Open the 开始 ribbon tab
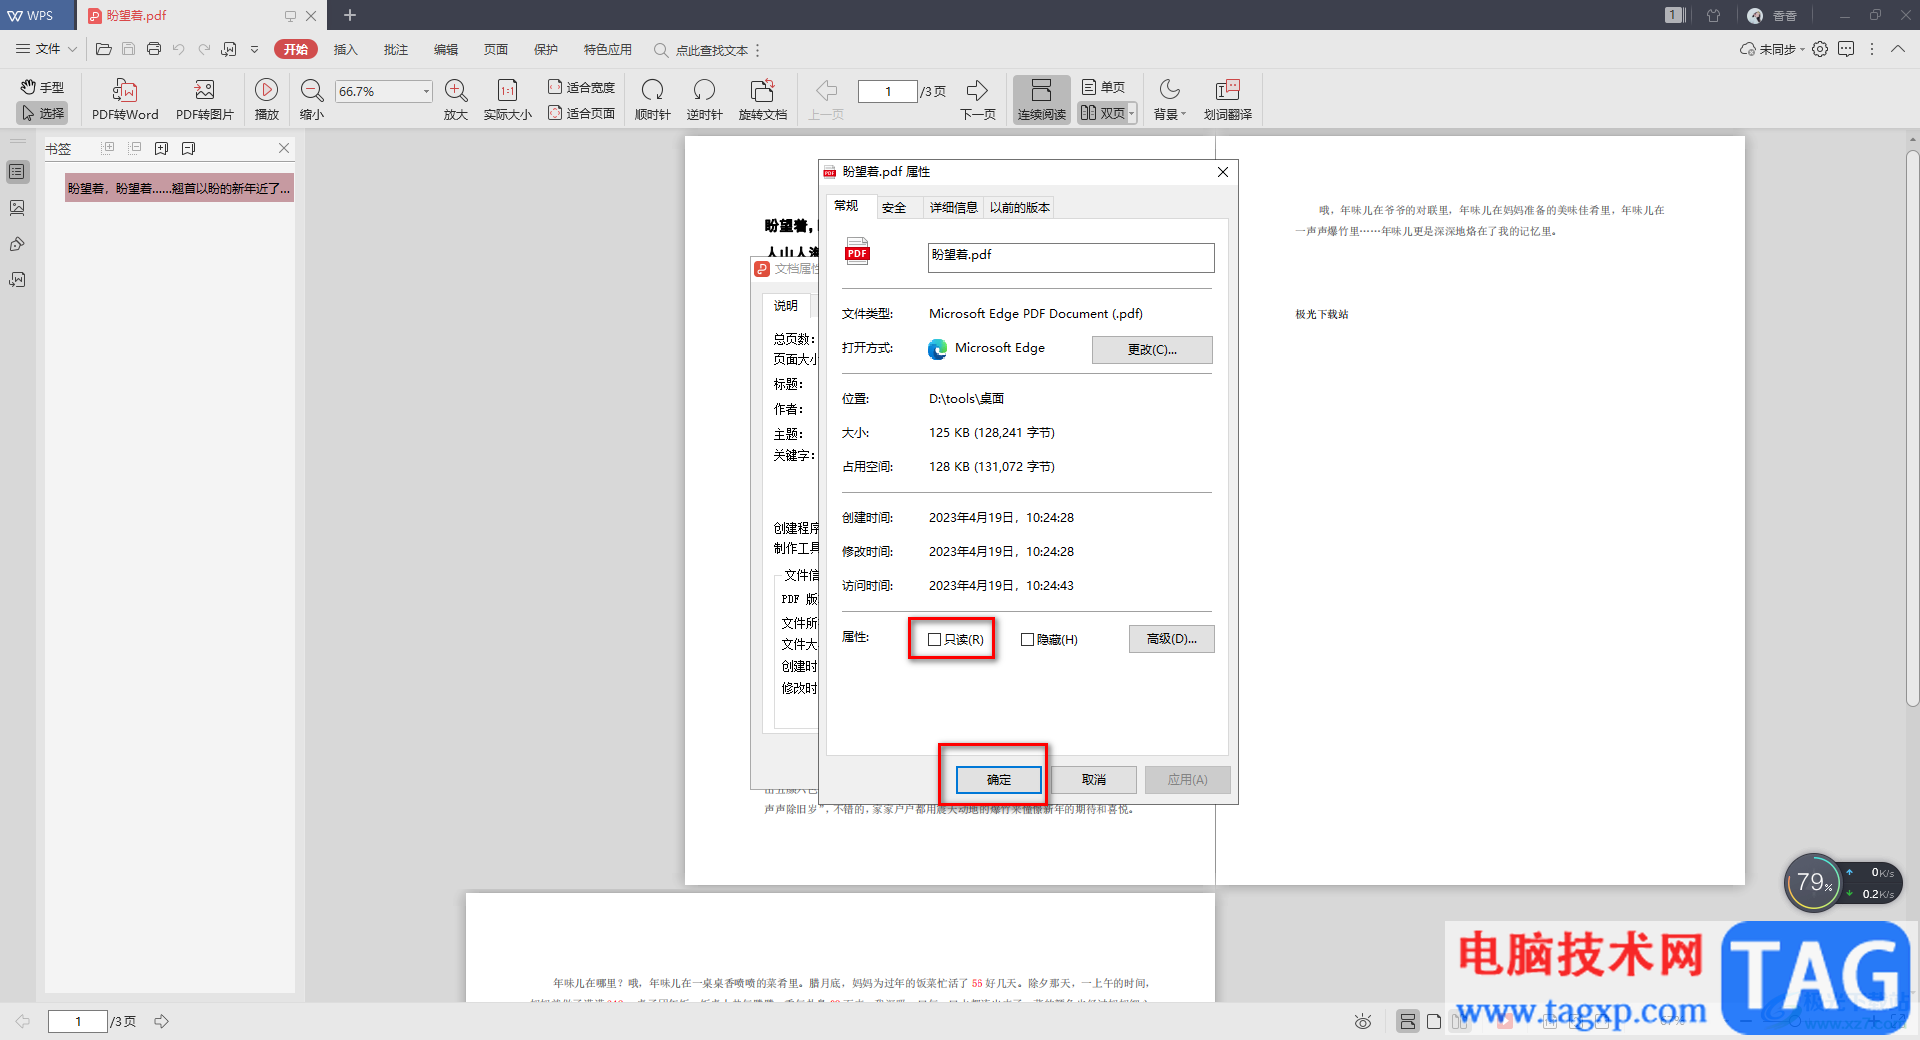 pyautogui.click(x=296, y=49)
